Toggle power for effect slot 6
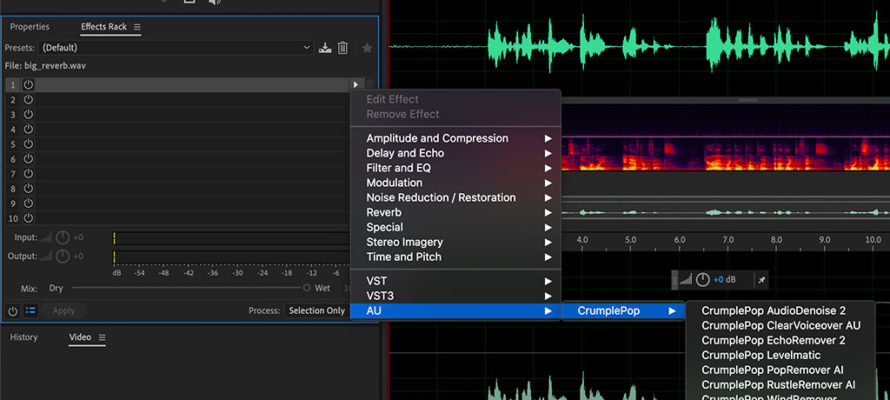The image size is (890, 400). pos(28,158)
